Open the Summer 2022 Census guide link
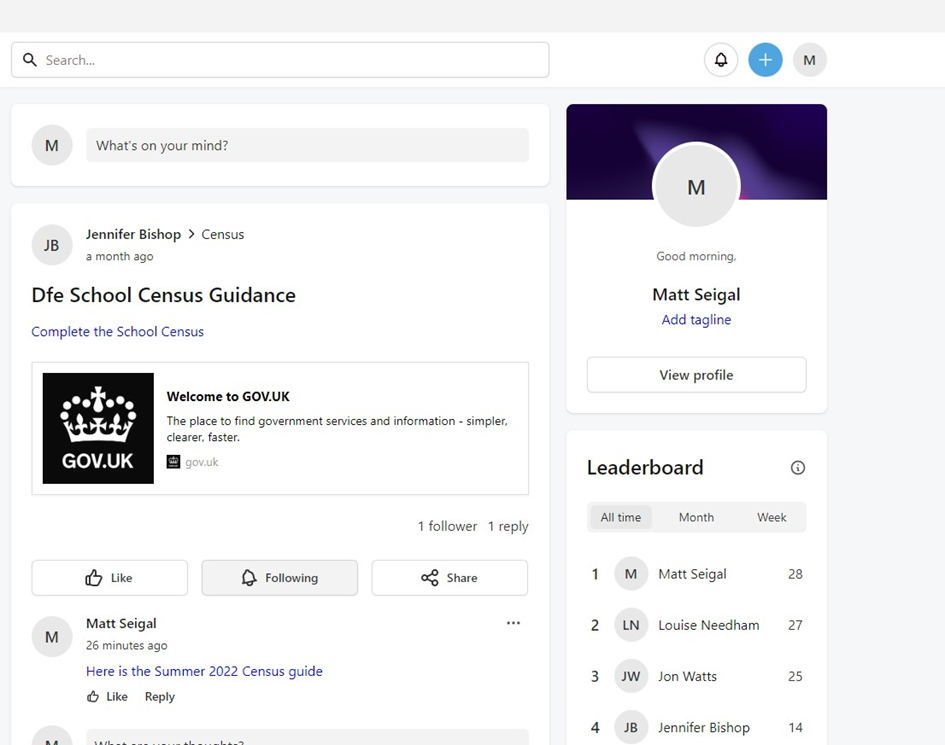 click(x=204, y=671)
